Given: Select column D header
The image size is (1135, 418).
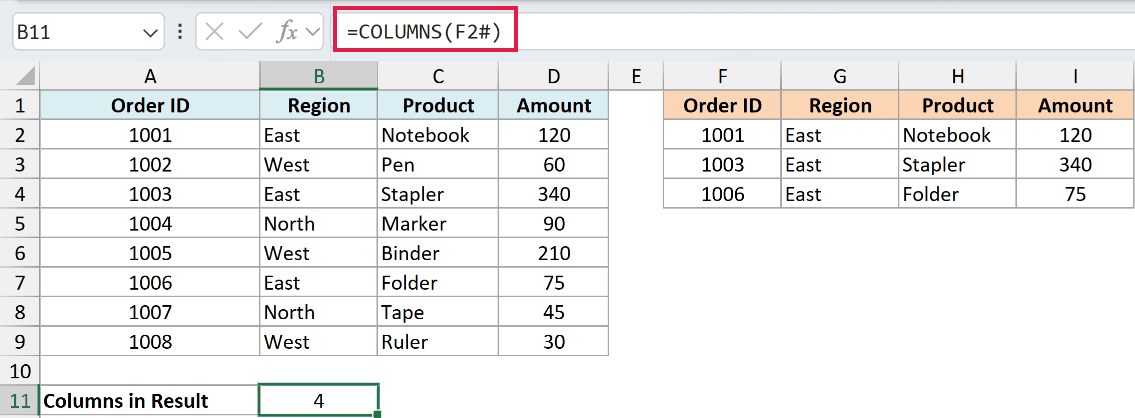Looking at the screenshot, I should [x=554, y=76].
